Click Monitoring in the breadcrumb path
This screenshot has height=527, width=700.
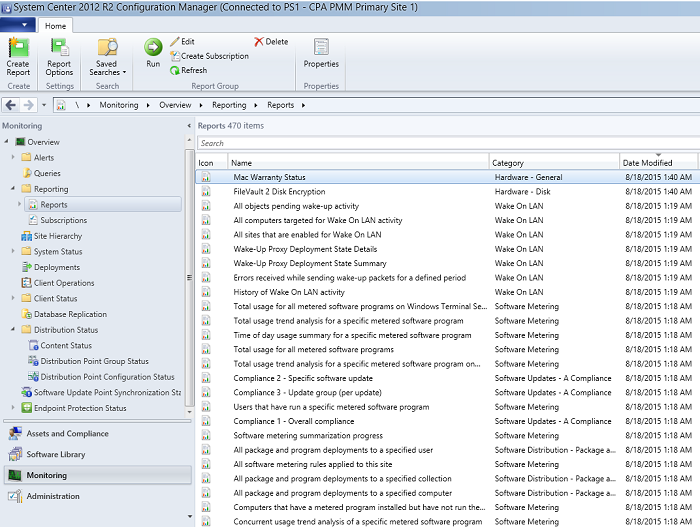tap(119, 105)
